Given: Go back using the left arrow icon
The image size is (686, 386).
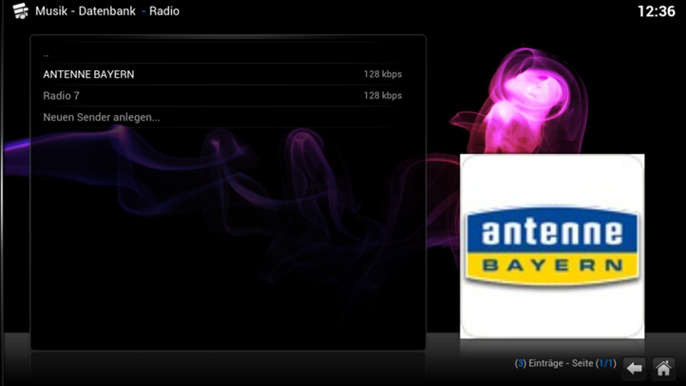Looking at the screenshot, I should point(634,368).
